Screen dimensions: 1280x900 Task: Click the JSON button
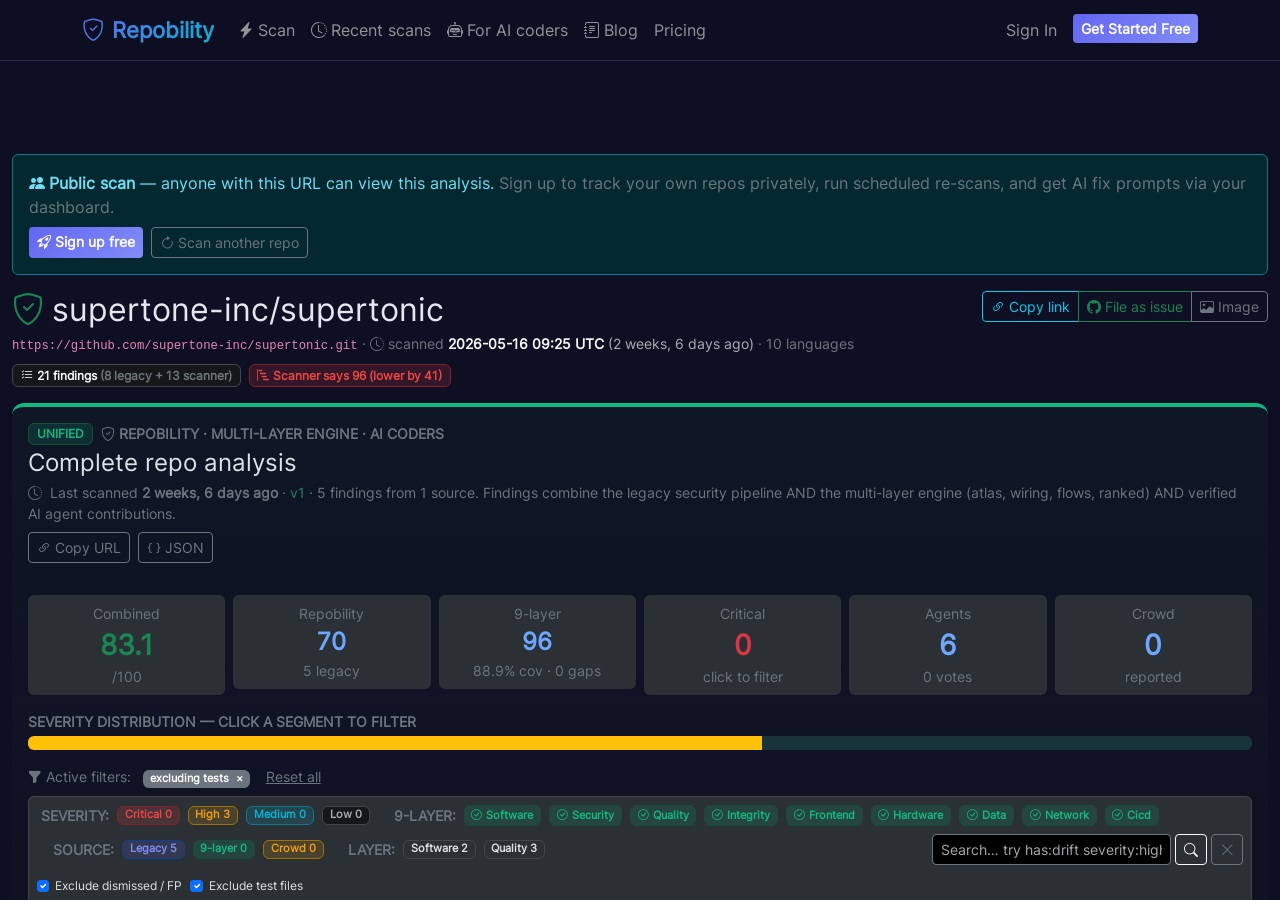point(175,547)
